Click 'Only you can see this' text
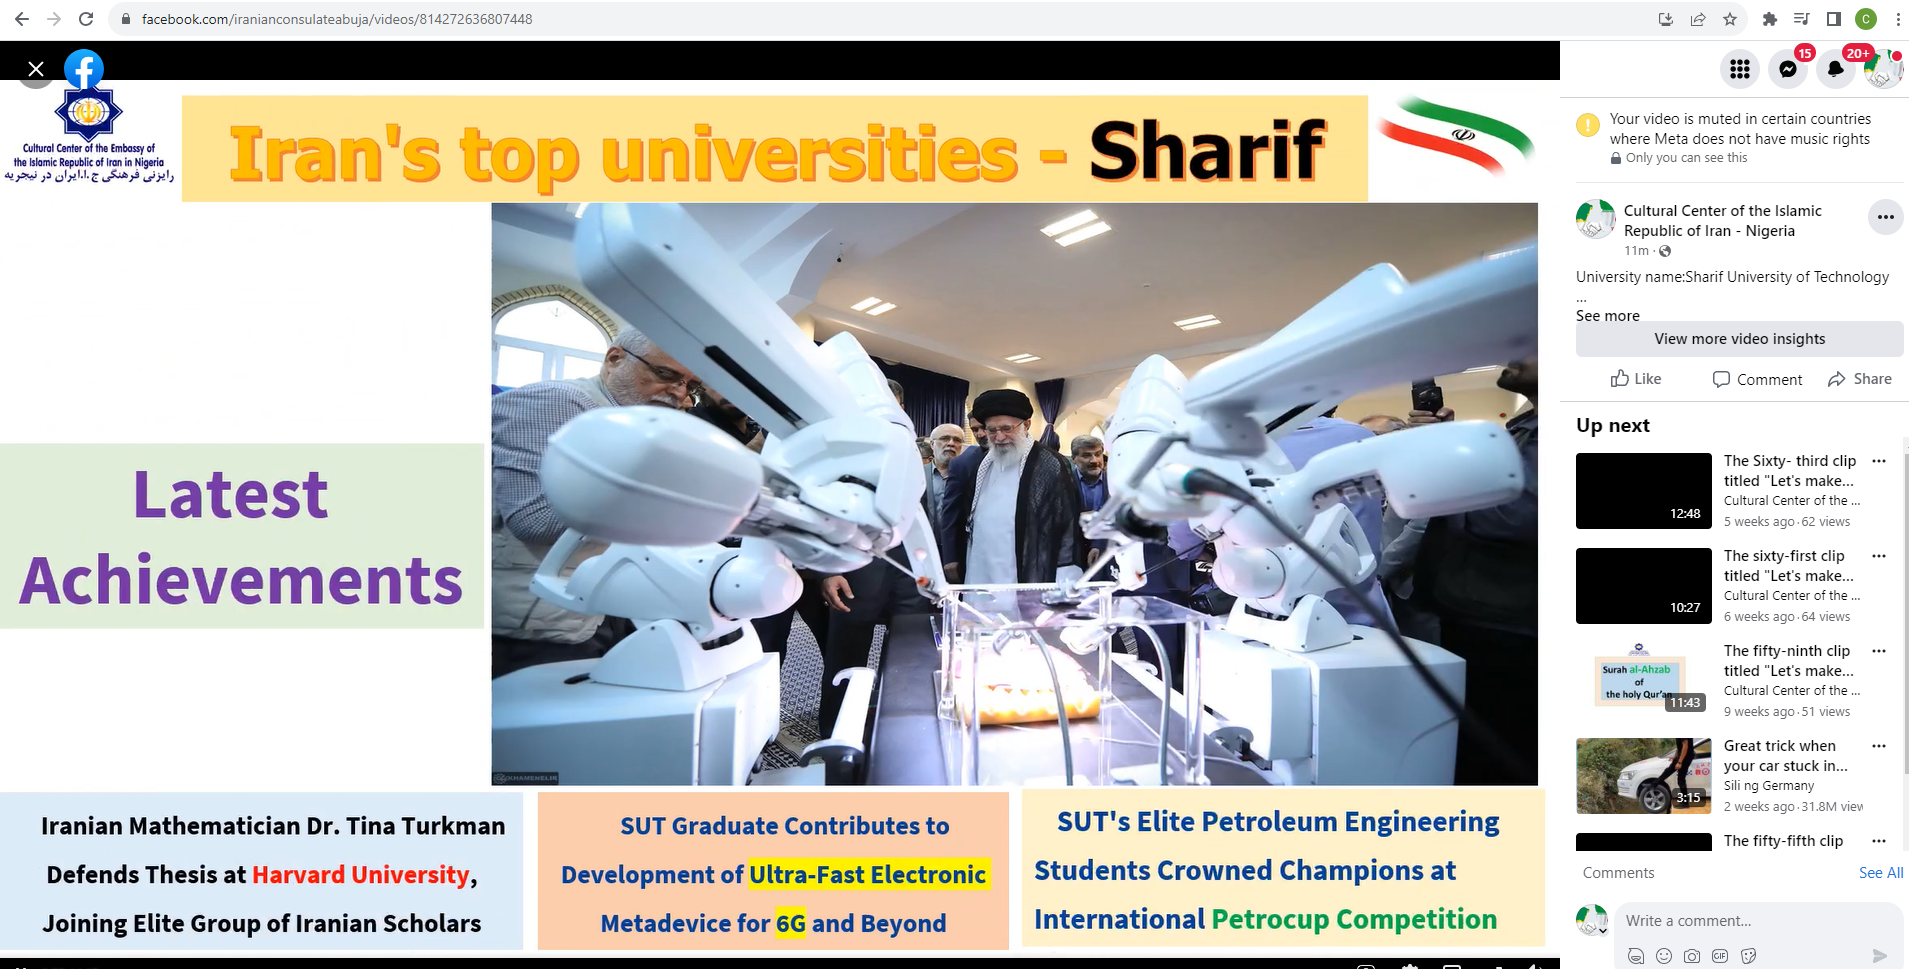The height and width of the screenshot is (969, 1909). (x=1687, y=158)
